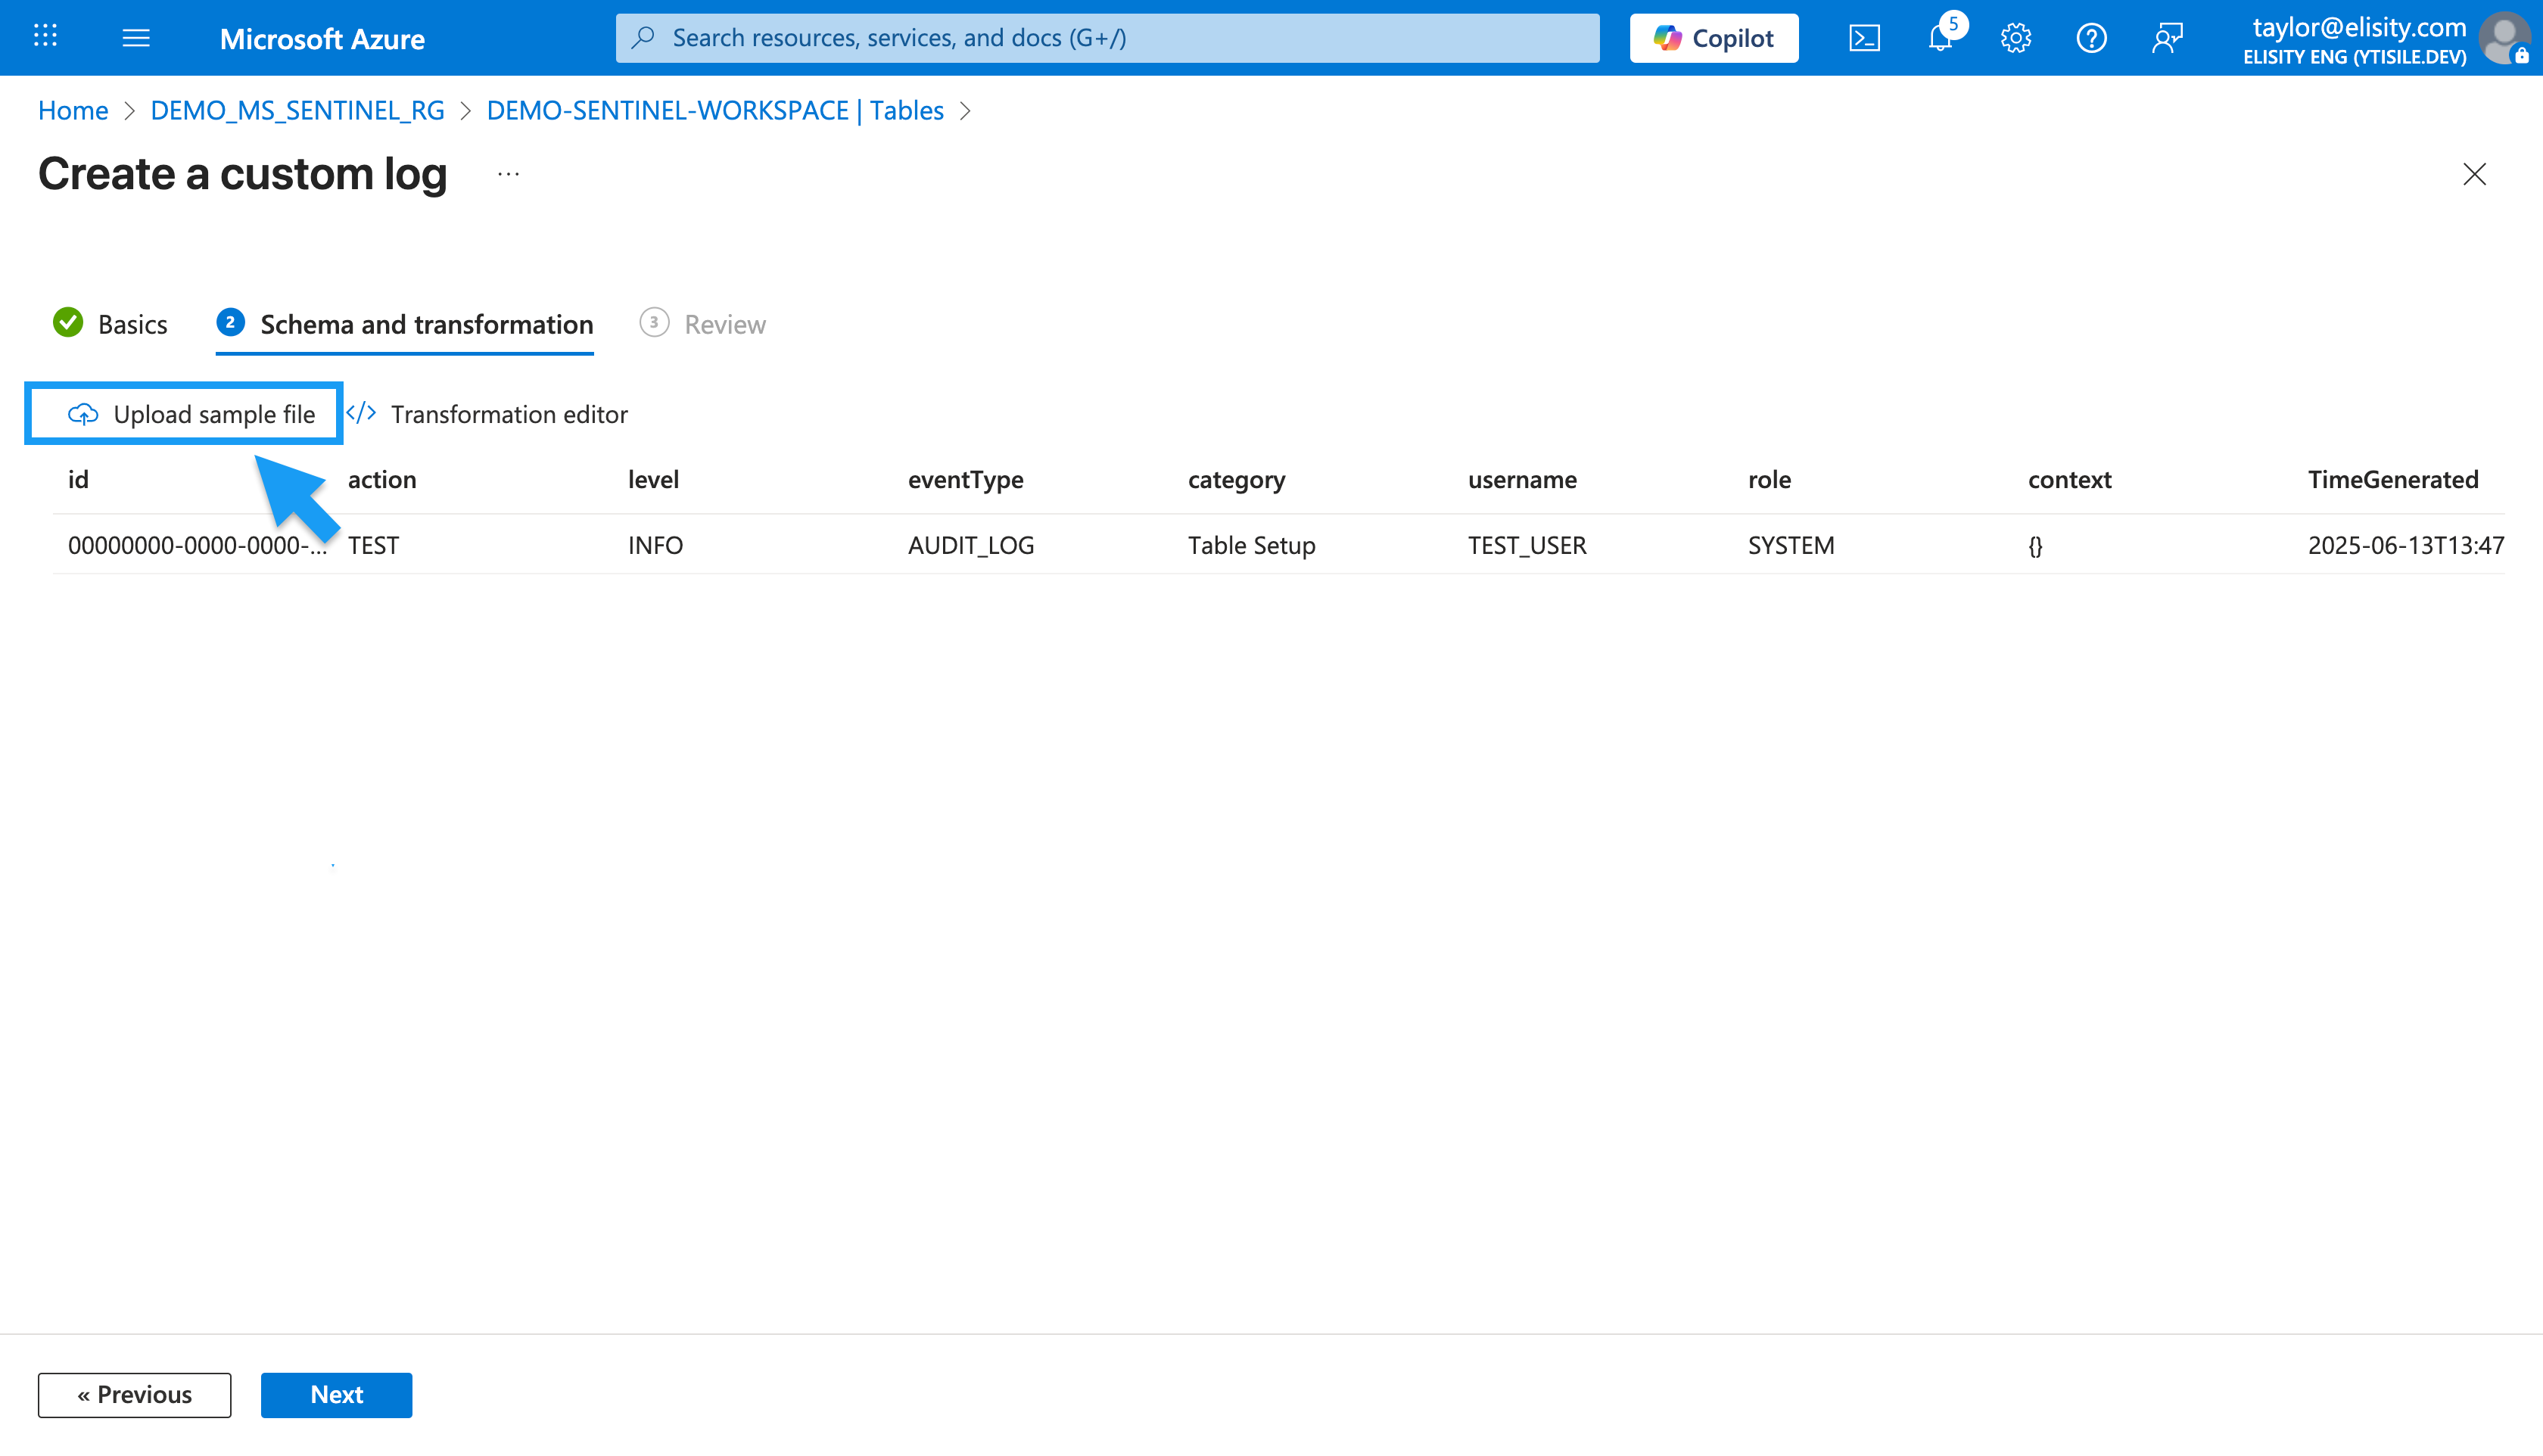The width and height of the screenshot is (2543, 1456).
Task: Click the Microsoft Azure home title
Action: click(322, 38)
